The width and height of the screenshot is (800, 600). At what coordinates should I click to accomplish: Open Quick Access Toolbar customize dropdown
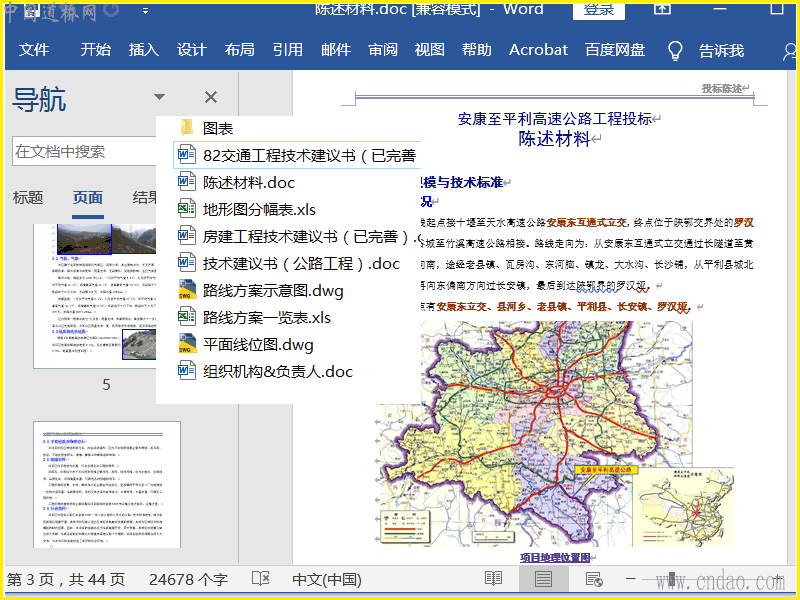click(146, 10)
